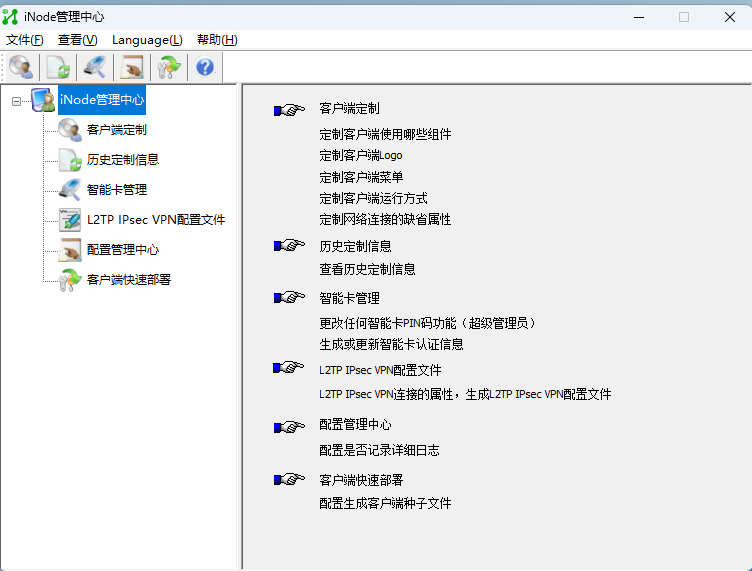
Task: Click the document icon beside 历史定制信息 tree row
Action: tap(70, 160)
